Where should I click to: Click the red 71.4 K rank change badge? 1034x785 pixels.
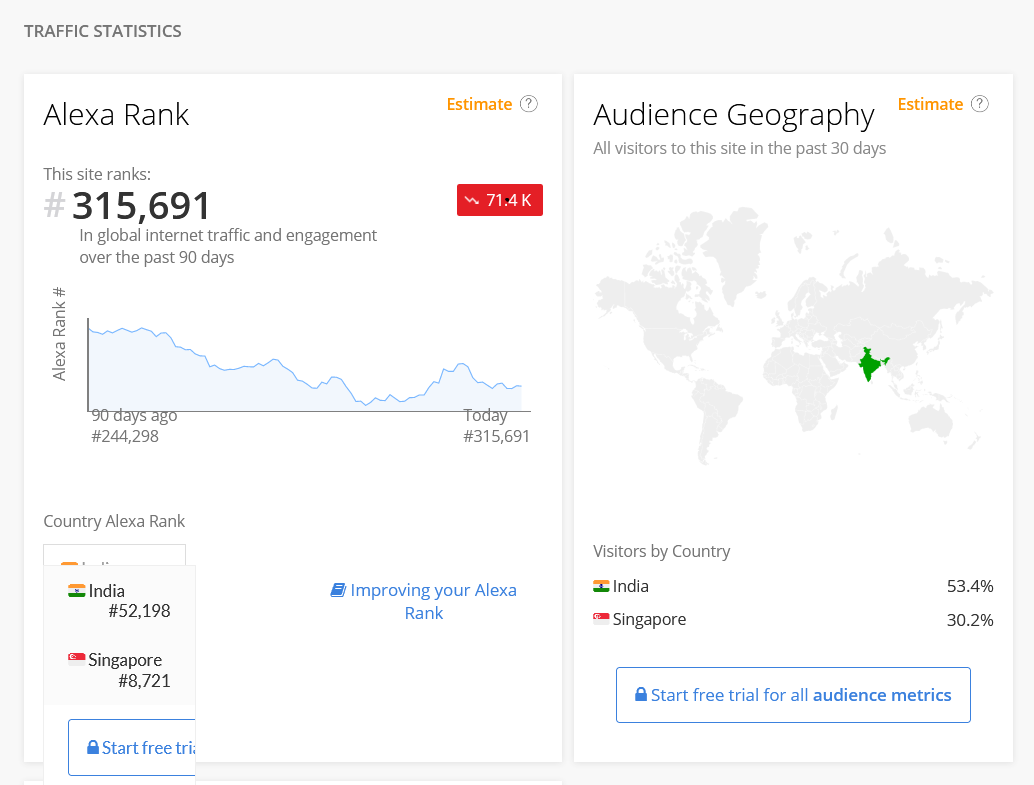point(500,200)
